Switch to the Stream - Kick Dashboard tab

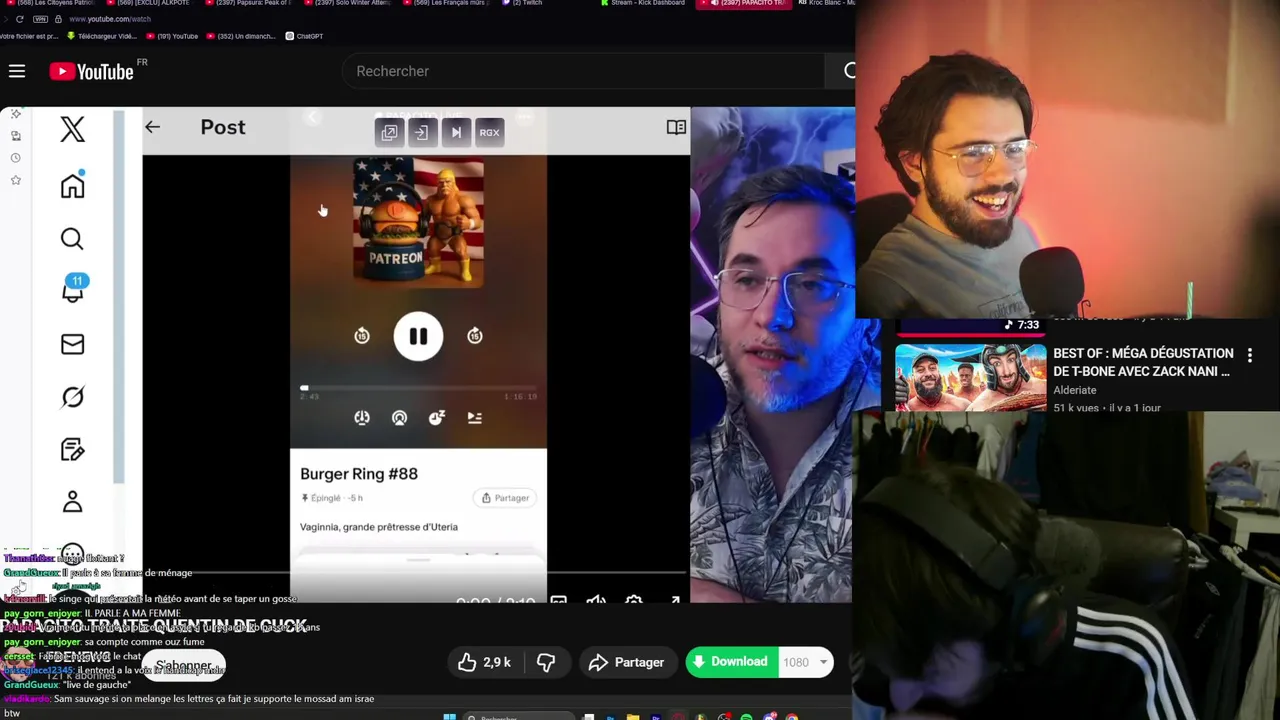tap(642, 3)
